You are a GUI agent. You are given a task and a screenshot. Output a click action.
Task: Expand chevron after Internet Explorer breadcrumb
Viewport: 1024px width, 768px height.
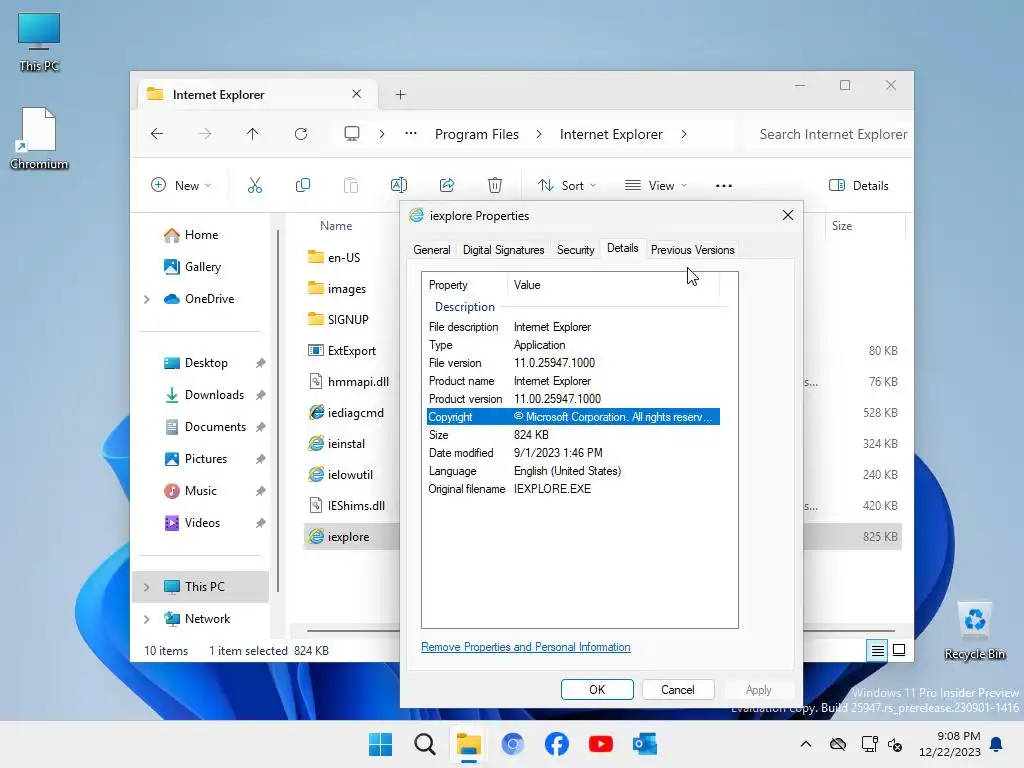click(x=684, y=134)
